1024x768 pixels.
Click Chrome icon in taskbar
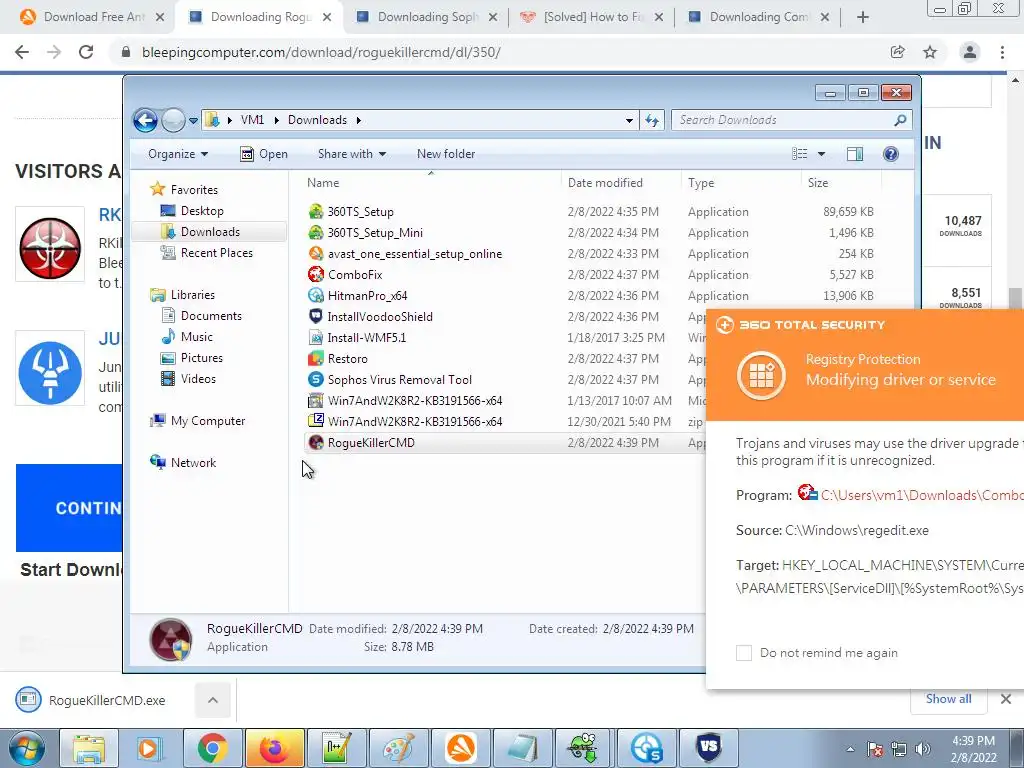pyautogui.click(x=212, y=748)
